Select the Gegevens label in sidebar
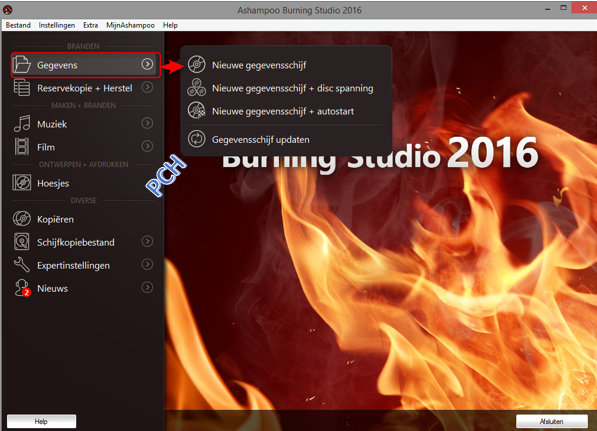597x431 pixels. tap(57, 65)
